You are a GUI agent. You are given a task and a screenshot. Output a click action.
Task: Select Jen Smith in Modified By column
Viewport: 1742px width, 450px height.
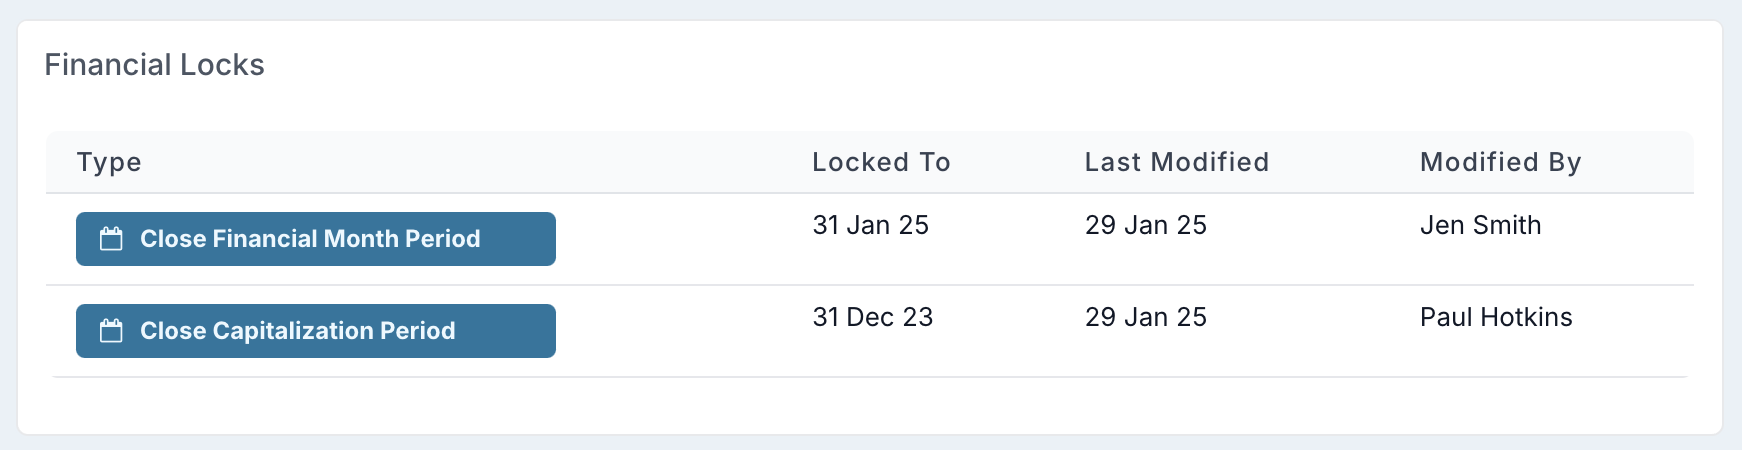pos(1481,225)
